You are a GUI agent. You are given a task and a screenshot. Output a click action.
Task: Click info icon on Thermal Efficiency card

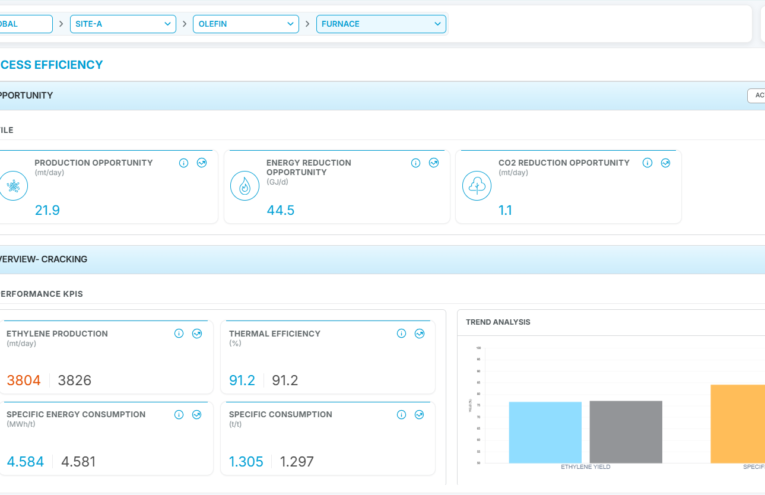(402, 334)
